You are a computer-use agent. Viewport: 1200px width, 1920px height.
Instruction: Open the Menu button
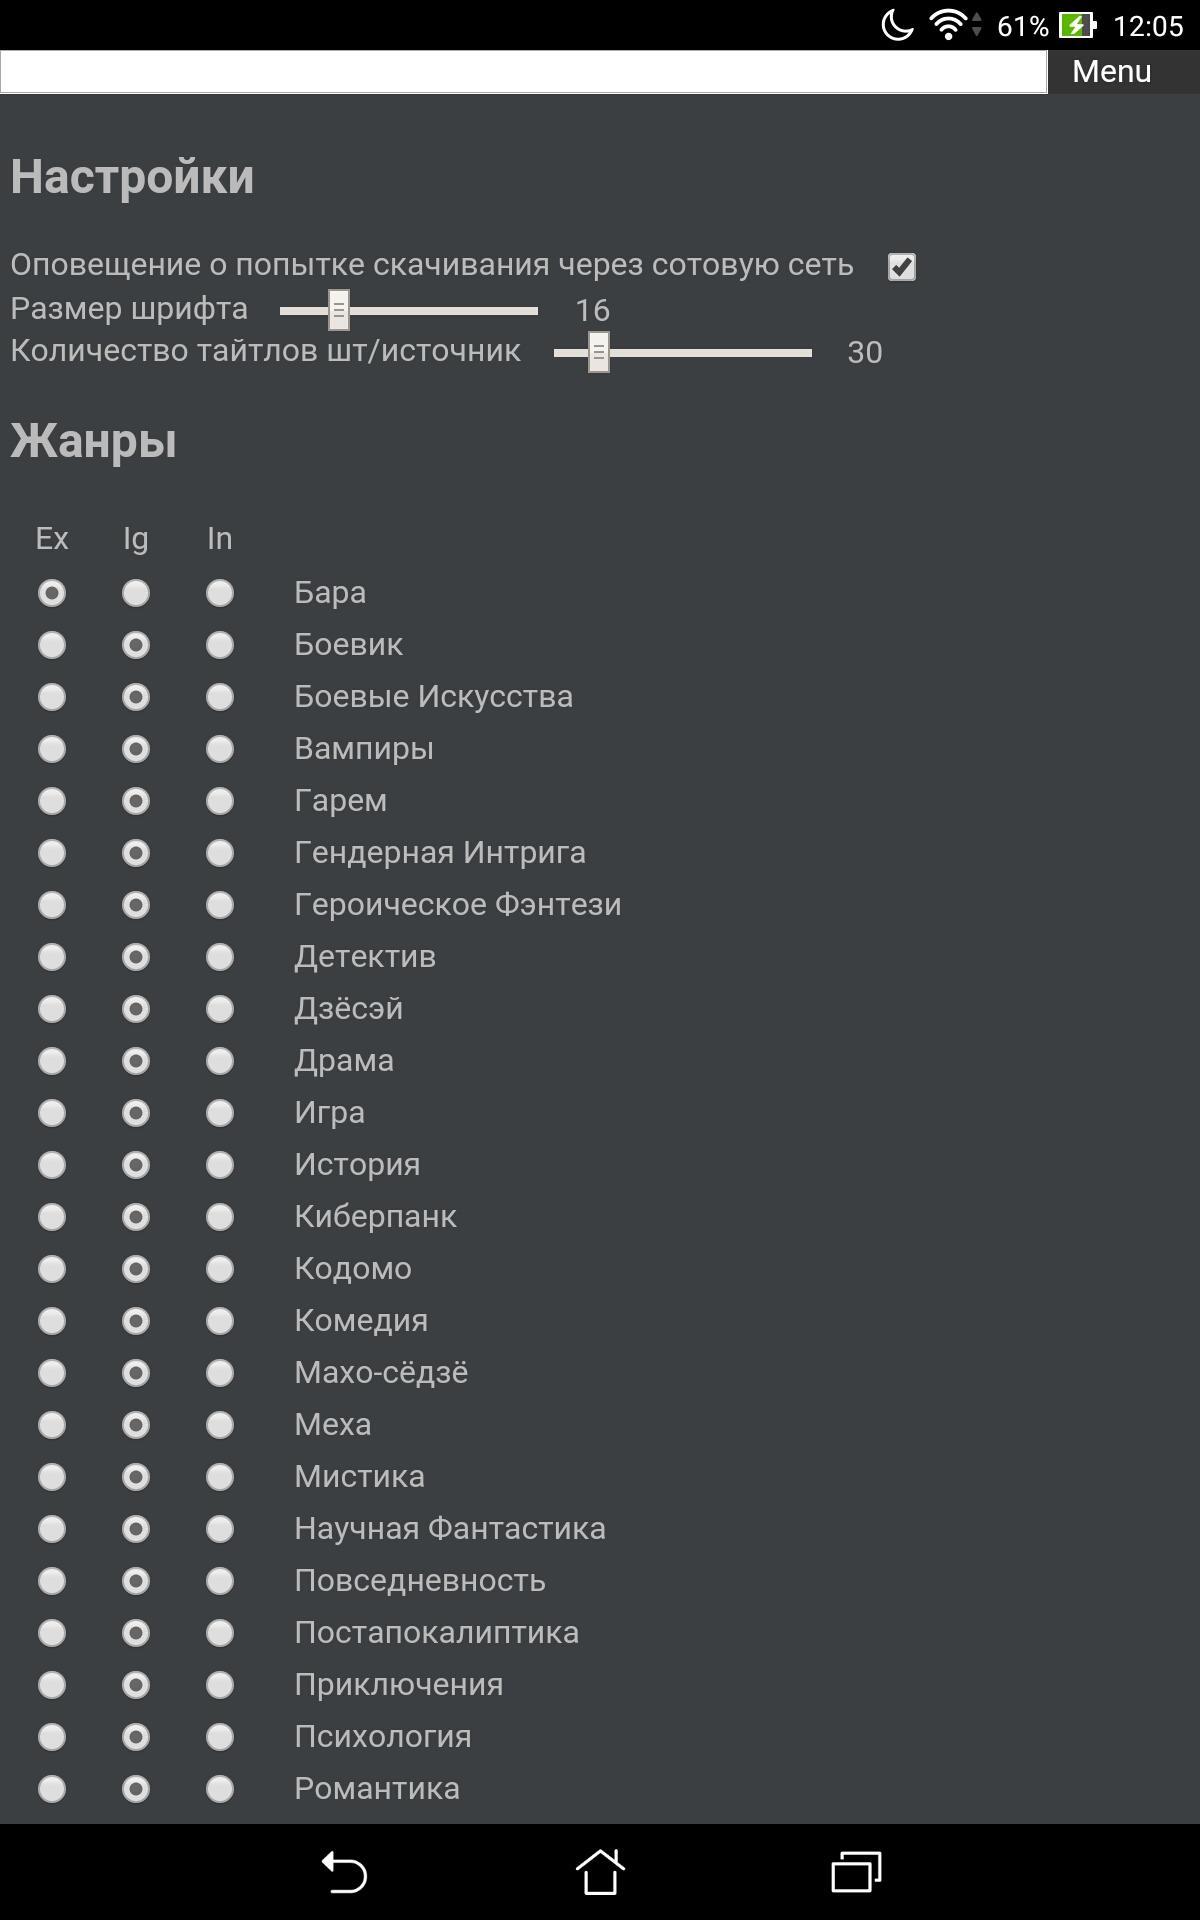click(x=1112, y=72)
